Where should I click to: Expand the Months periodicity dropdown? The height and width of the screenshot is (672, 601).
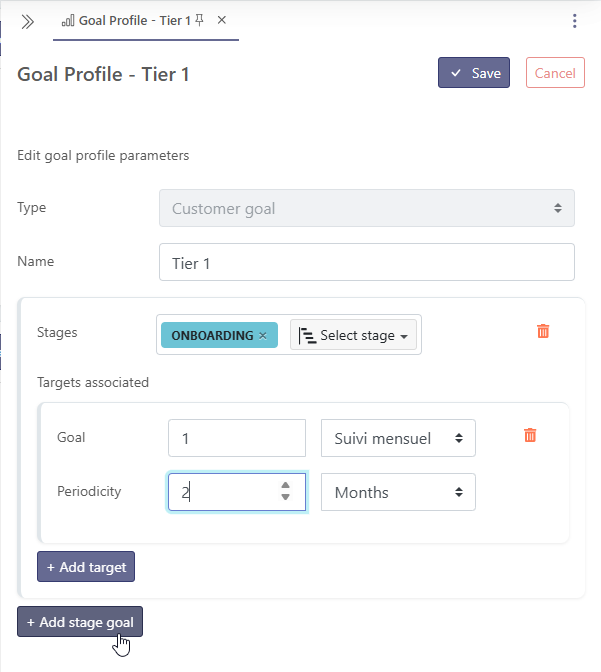click(x=398, y=492)
